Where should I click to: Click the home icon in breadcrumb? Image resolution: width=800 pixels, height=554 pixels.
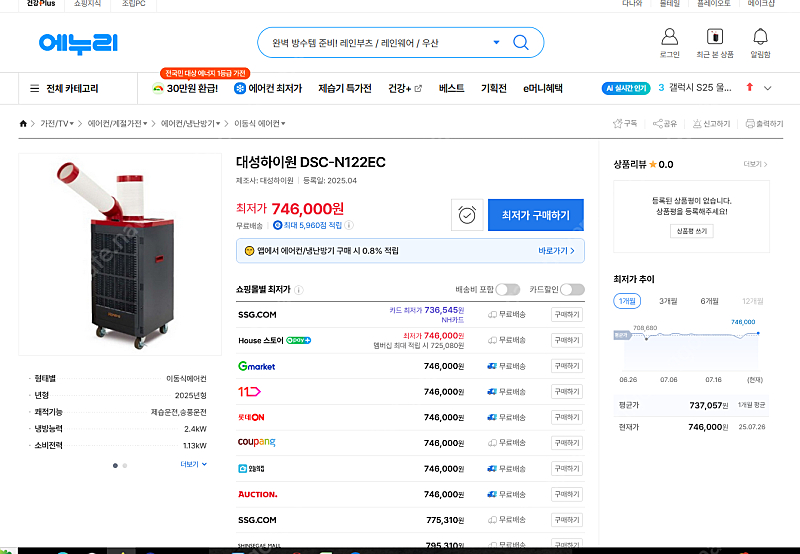point(23,124)
